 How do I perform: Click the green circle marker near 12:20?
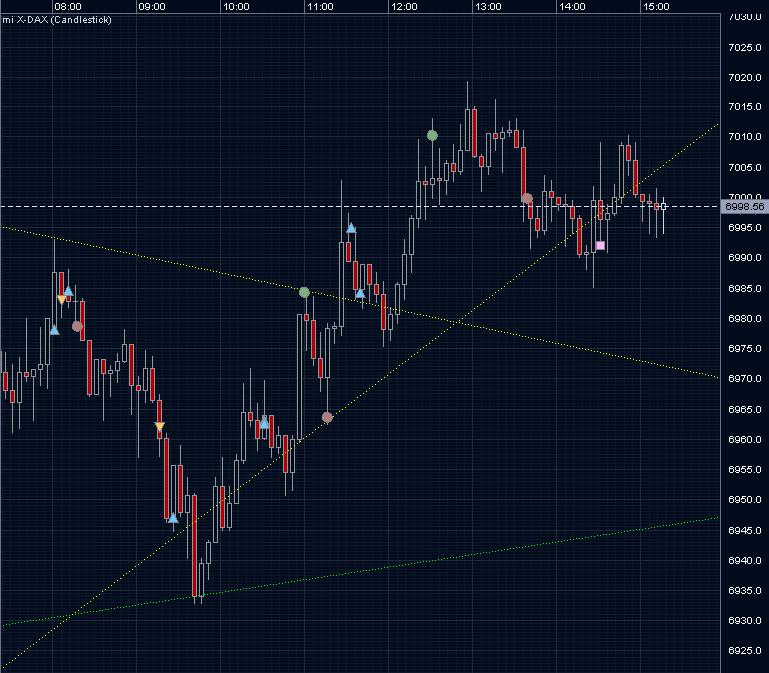[x=432, y=135]
